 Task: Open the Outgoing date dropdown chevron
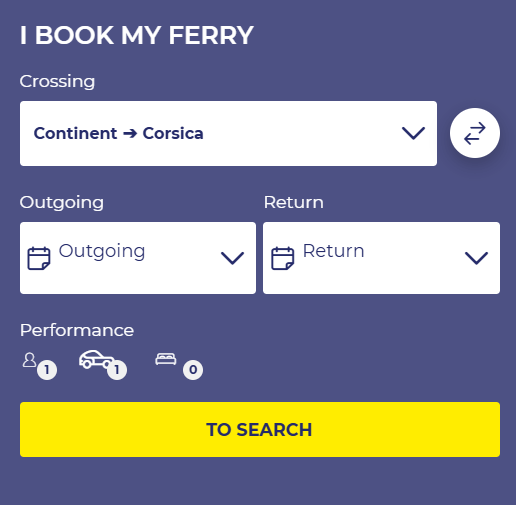(x=232, y=258)
